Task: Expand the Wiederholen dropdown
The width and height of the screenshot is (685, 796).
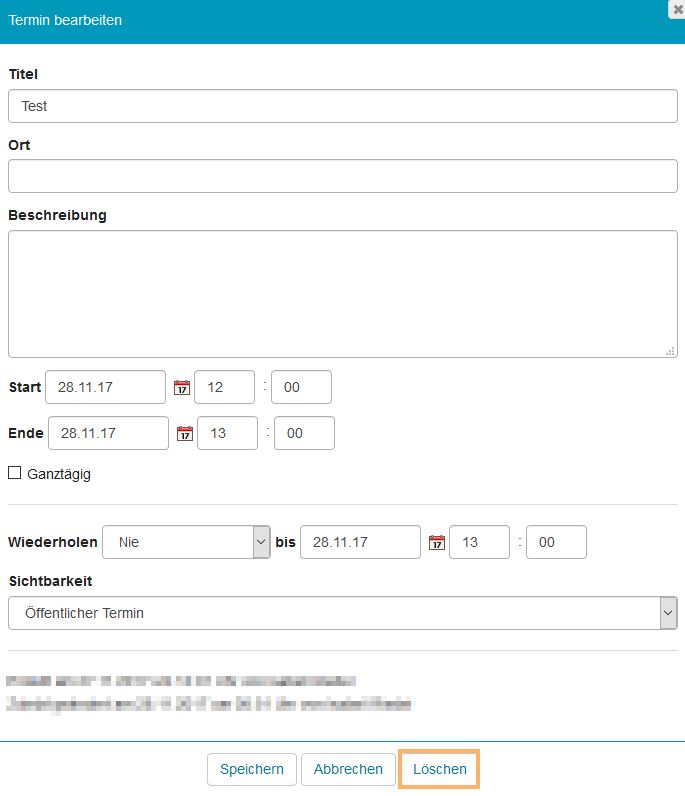Action: pos(186,542)
